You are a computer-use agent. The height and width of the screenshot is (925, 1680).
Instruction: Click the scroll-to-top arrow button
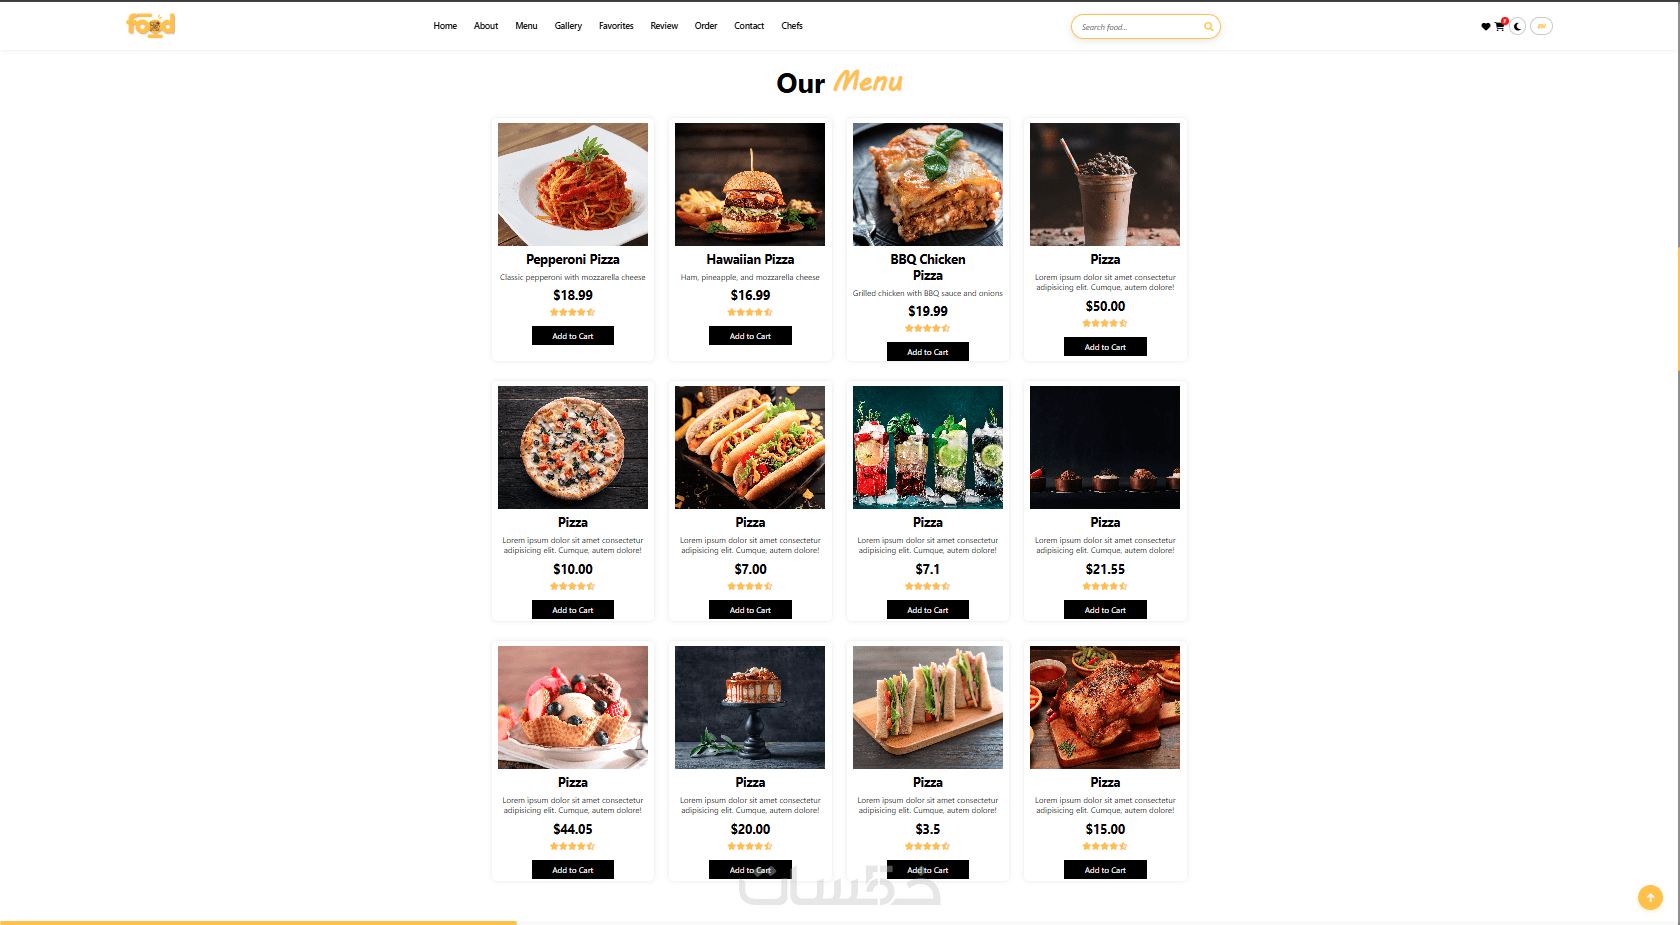tap(1650, 898)
